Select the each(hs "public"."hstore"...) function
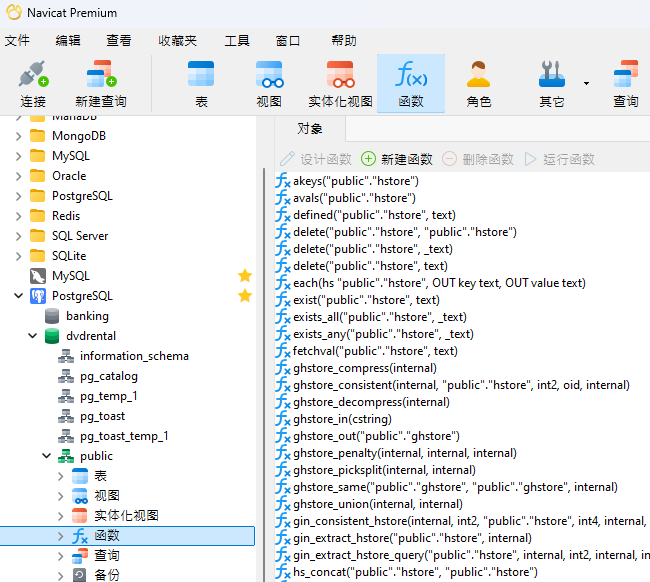This screenshot has width=650, height=582. pyautogui.click(x=439, y=283)
